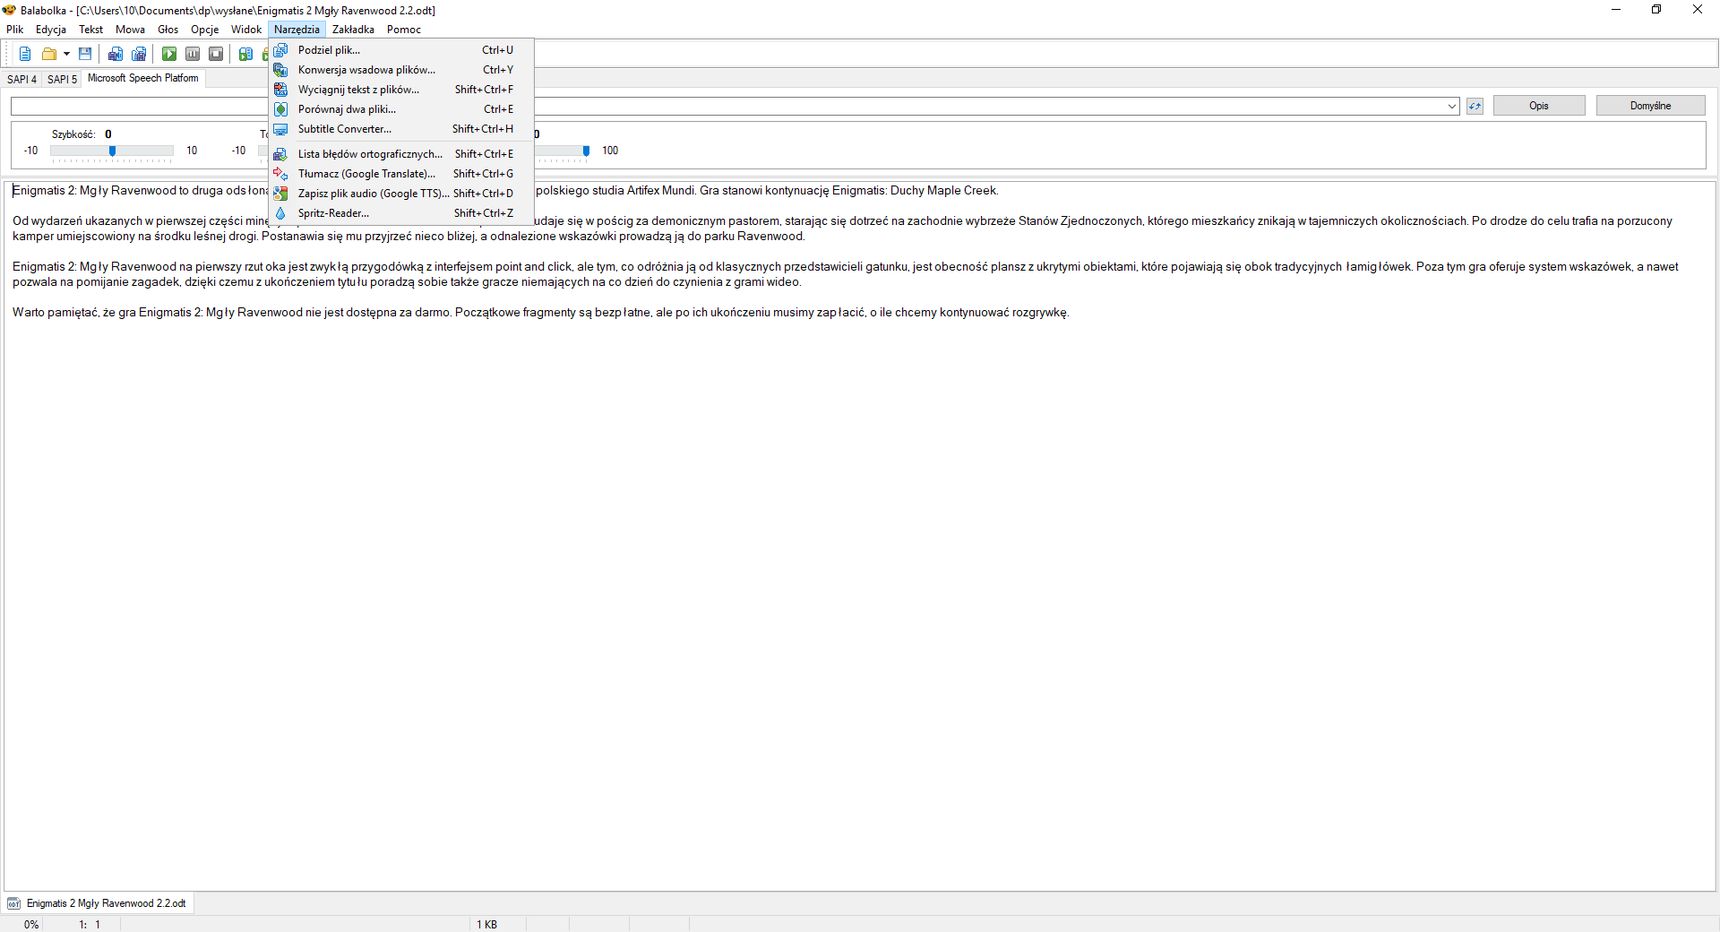This screenshot has height=932, width=1720.
Task: Choose Podziel plik... from the menu
Action: pos(401,50)
